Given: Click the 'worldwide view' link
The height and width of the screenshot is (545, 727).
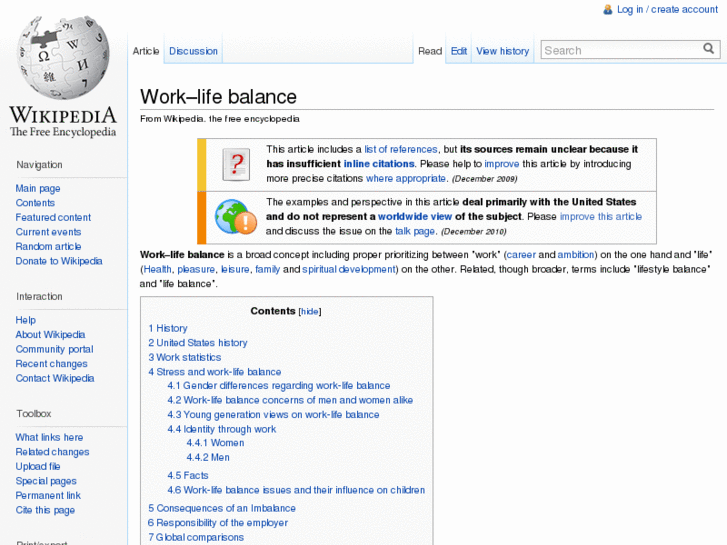Looking at the screenshot, I should click(415, 217).
